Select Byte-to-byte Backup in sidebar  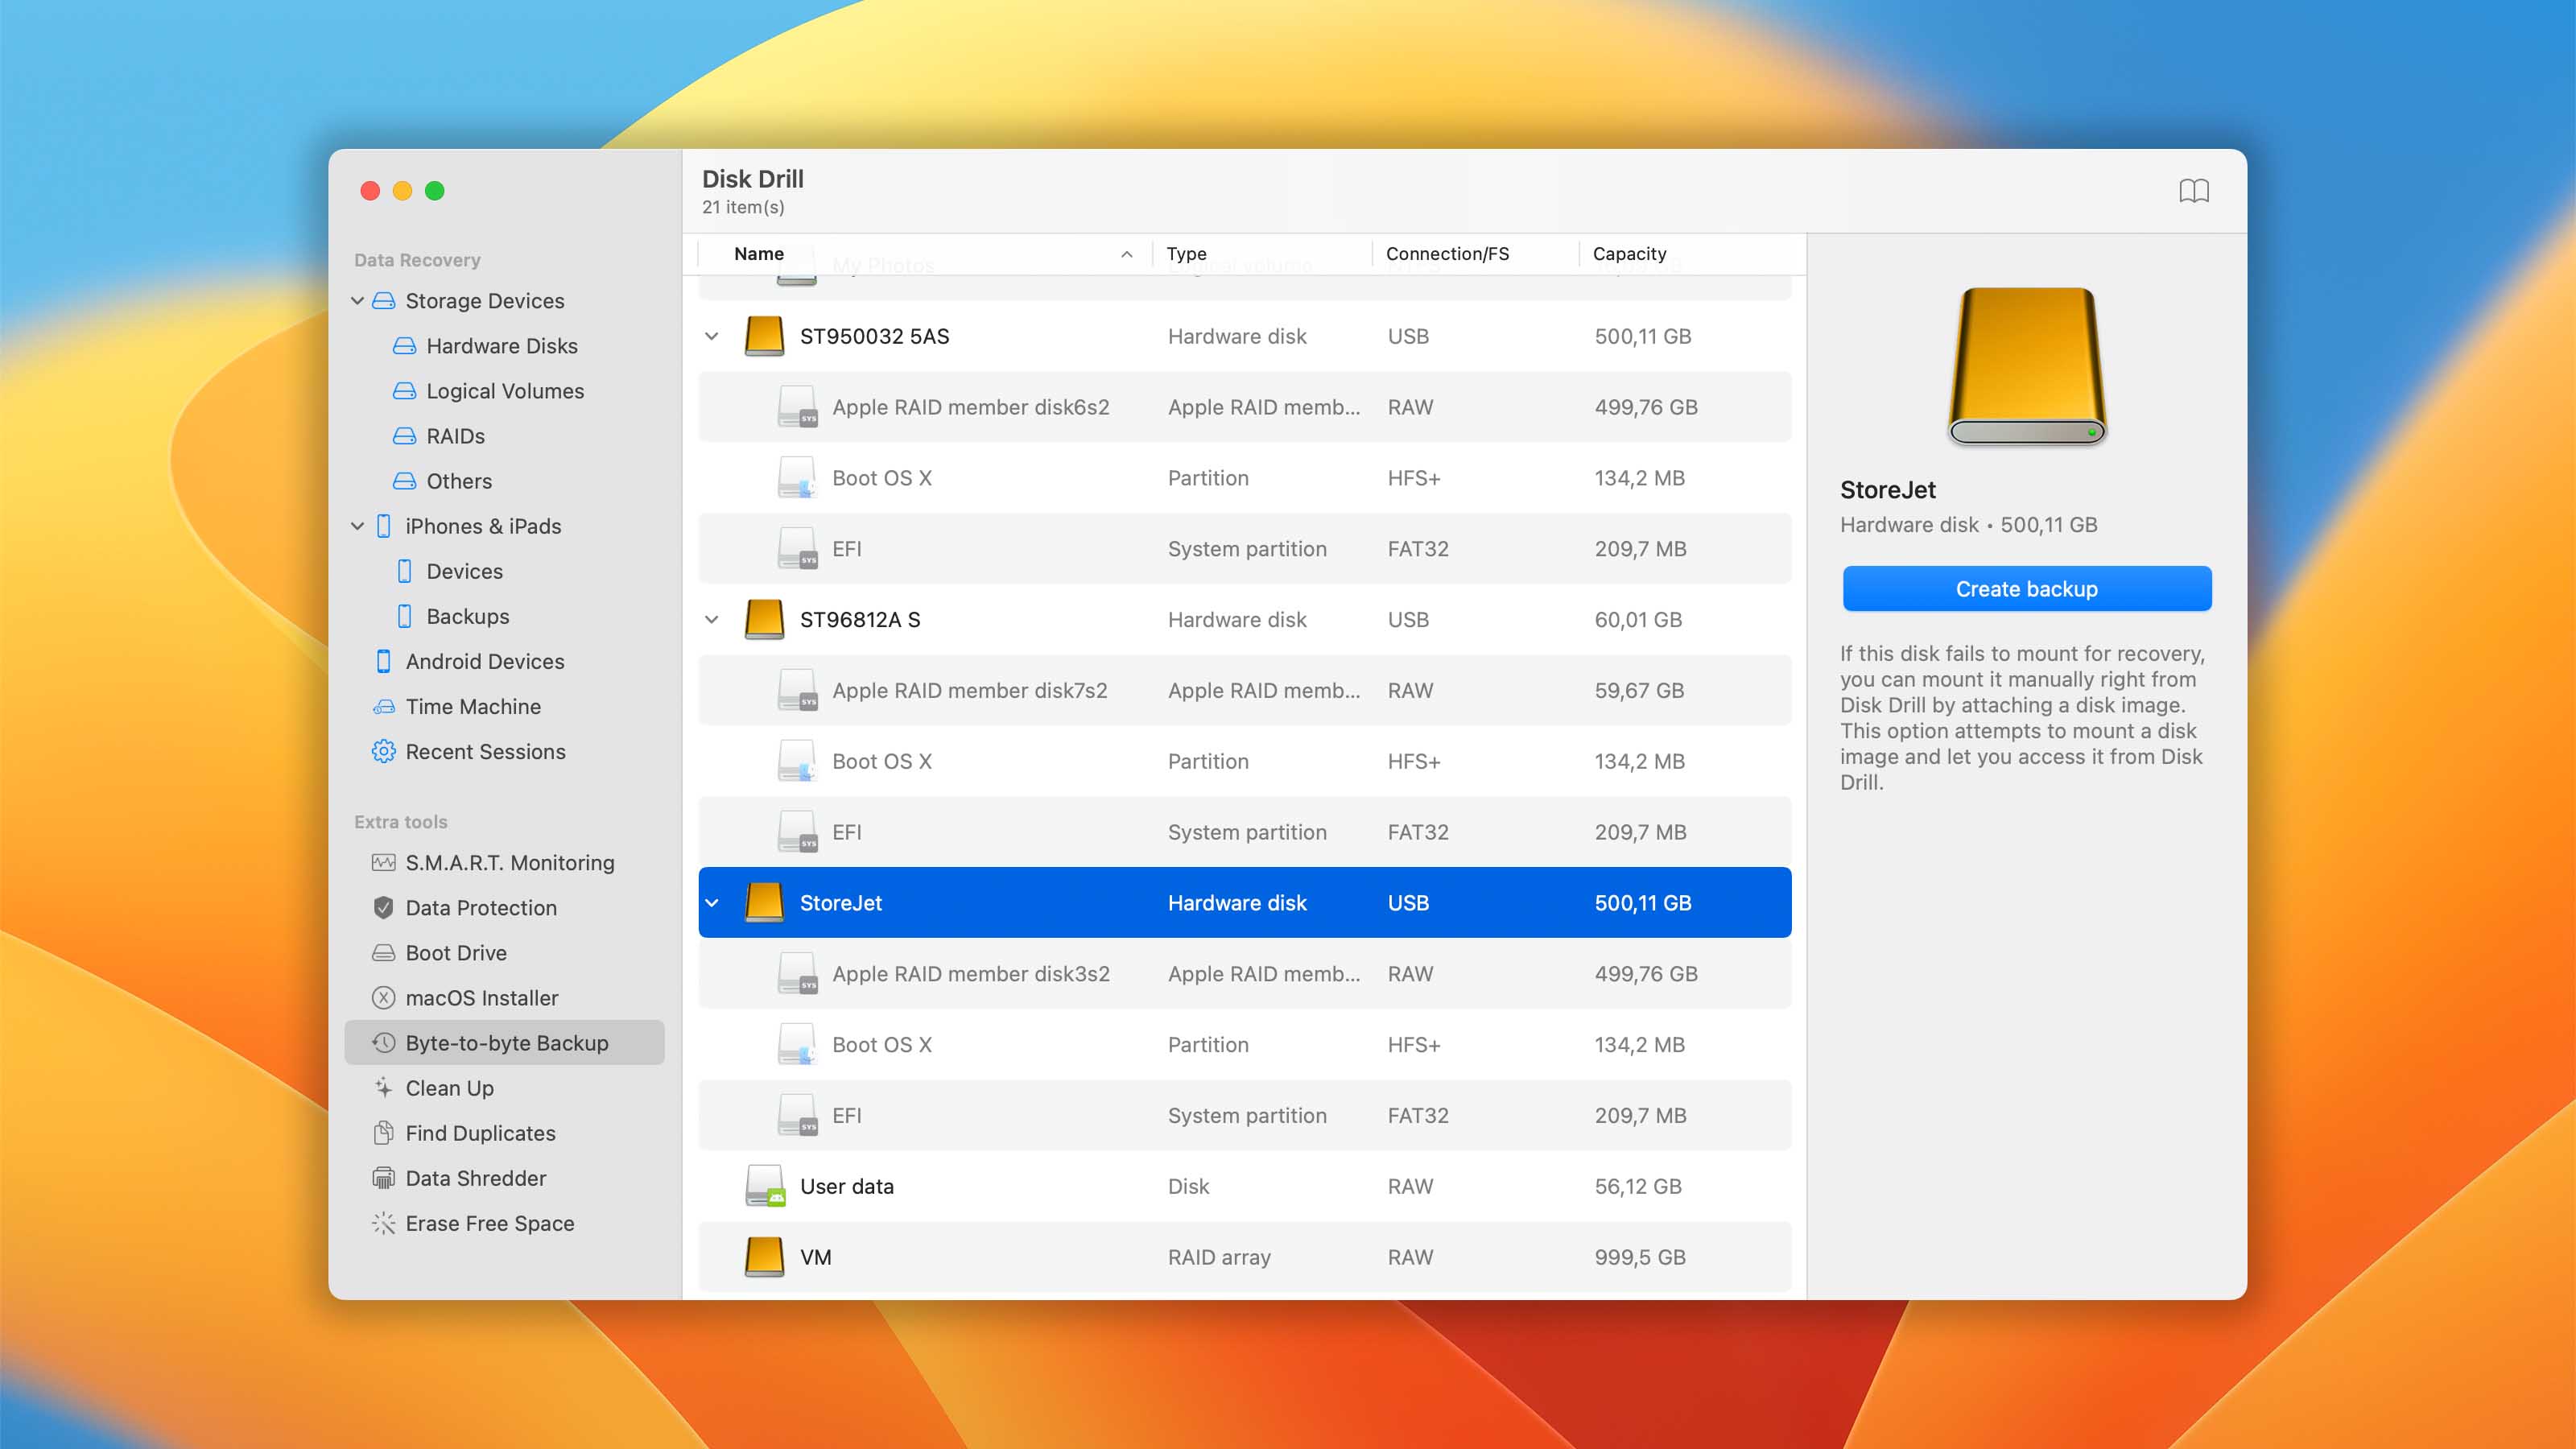506,1042
